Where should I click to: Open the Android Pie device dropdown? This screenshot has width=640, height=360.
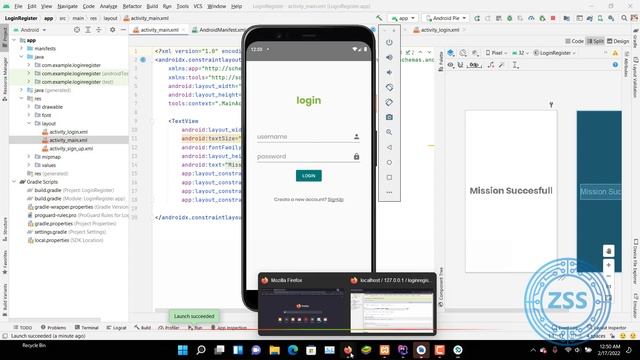445,18
